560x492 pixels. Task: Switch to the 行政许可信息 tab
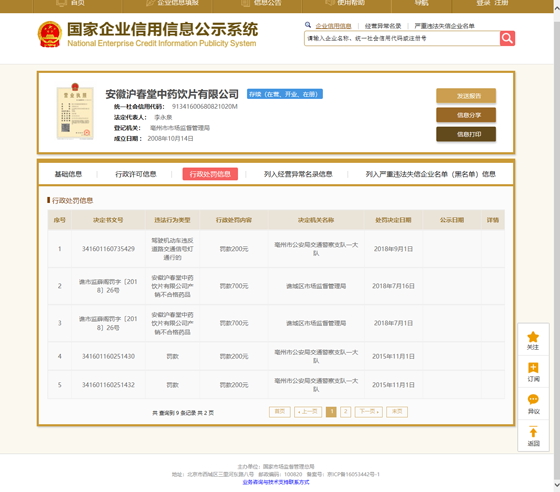[136, 174]
